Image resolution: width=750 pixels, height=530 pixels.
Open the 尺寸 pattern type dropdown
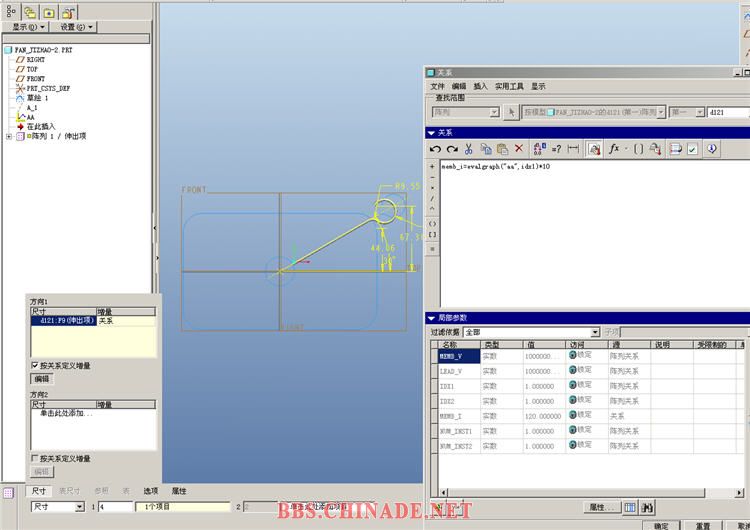click(80, 507)
